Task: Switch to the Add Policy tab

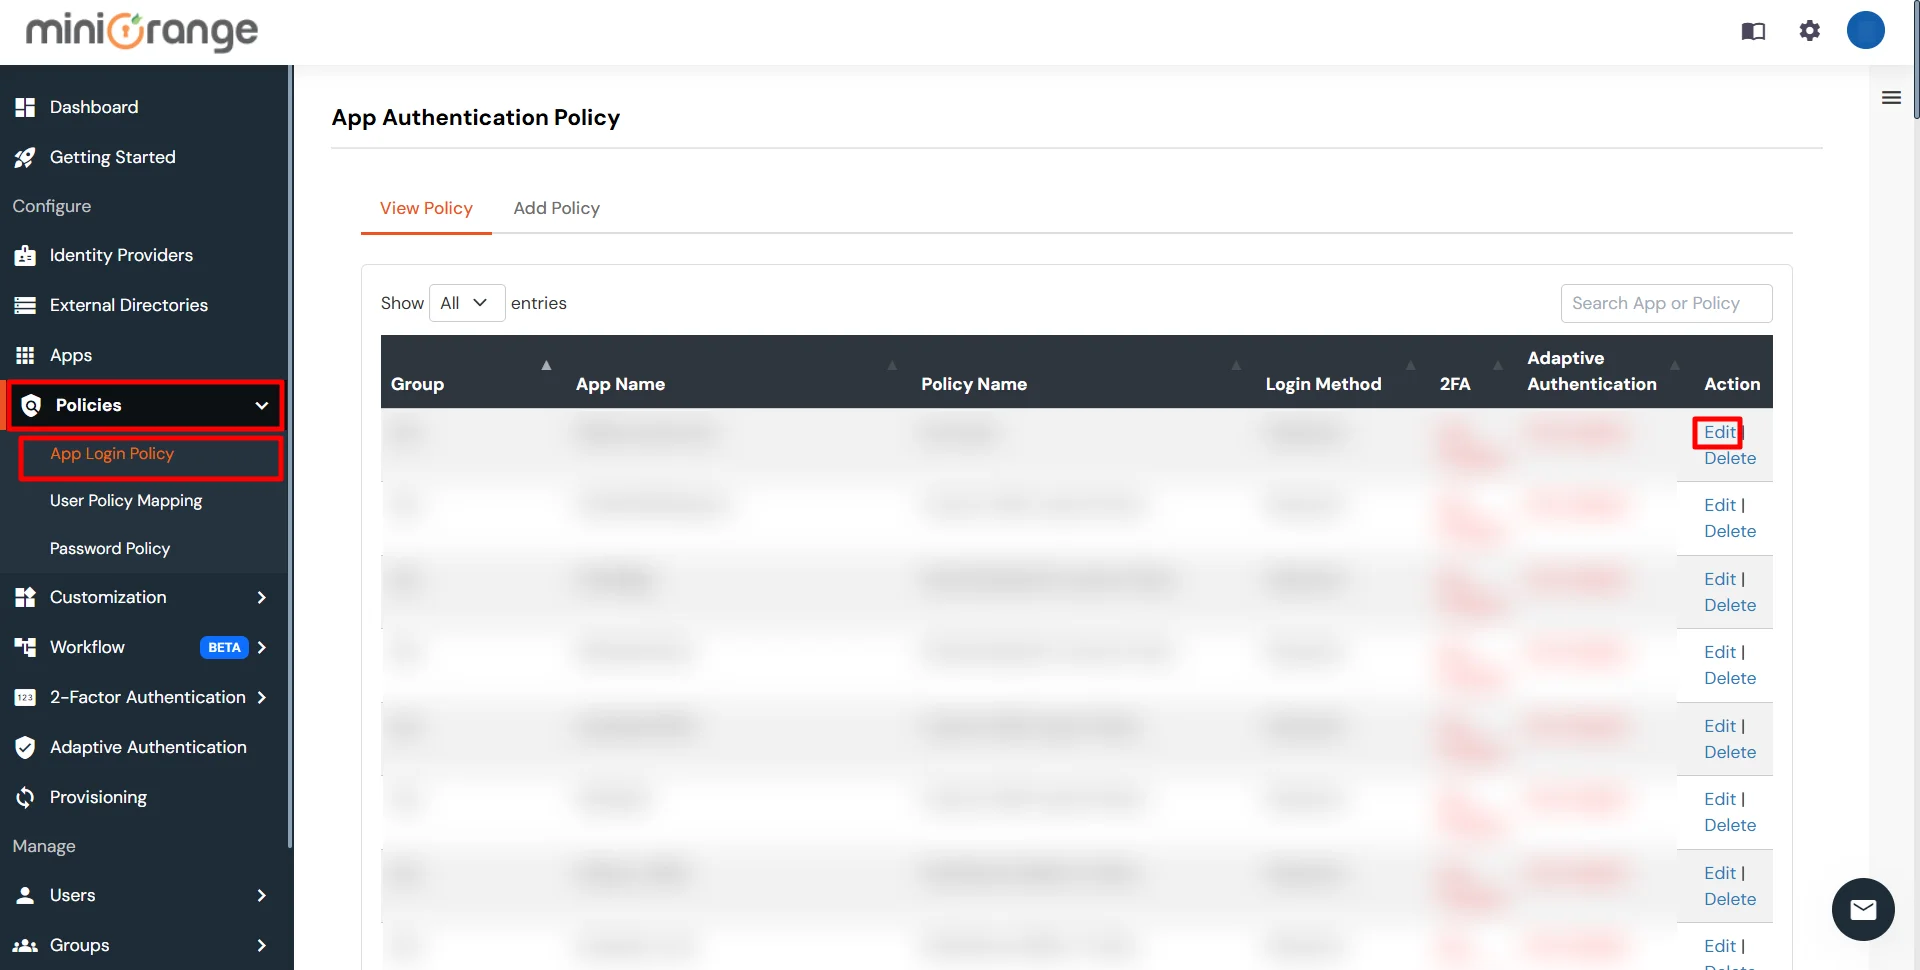Action: coord(556,208)
